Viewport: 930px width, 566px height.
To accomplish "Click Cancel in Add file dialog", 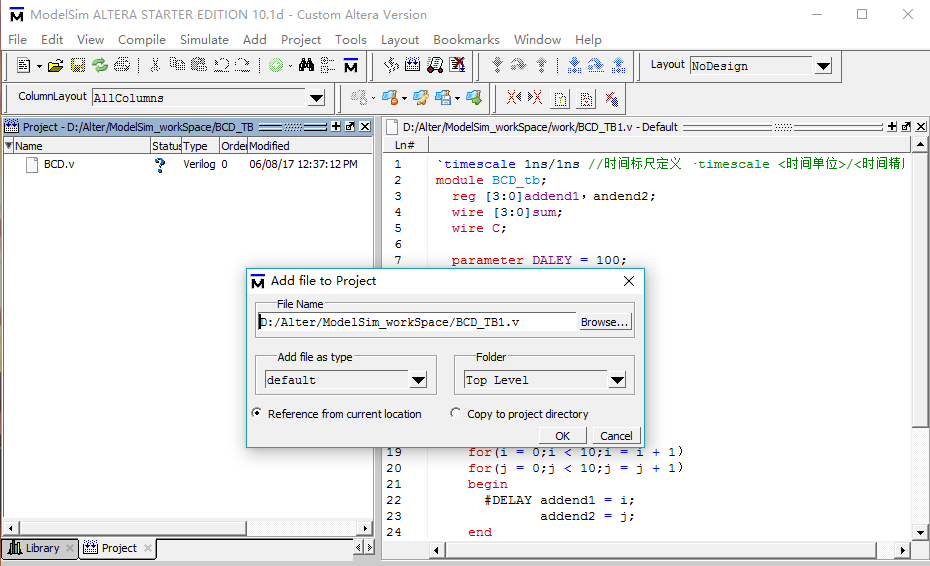I will pyautogui.click(x=616, y=435).
